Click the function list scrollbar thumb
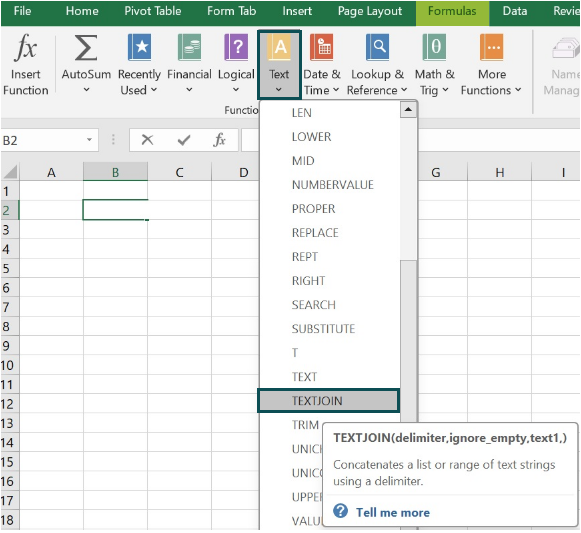This screenshot has height=533, width=581. click(x=408, y=341)
